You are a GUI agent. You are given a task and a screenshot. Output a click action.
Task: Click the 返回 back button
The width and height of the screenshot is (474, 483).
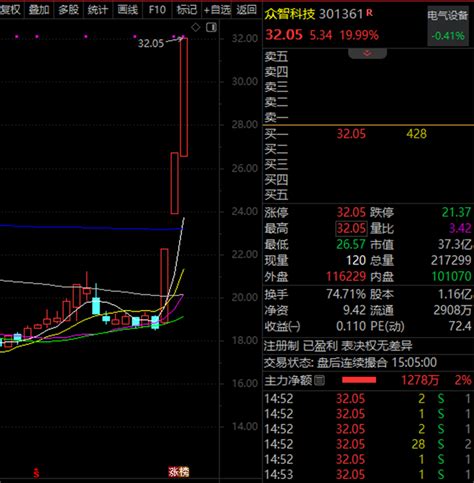point(247,10)
